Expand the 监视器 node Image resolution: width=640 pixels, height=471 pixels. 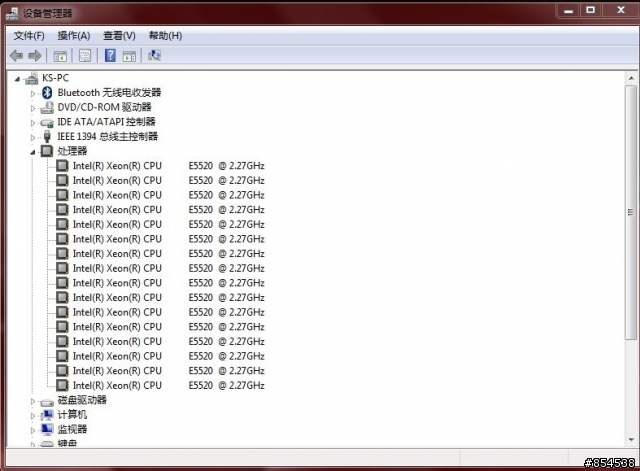(33, 430)
